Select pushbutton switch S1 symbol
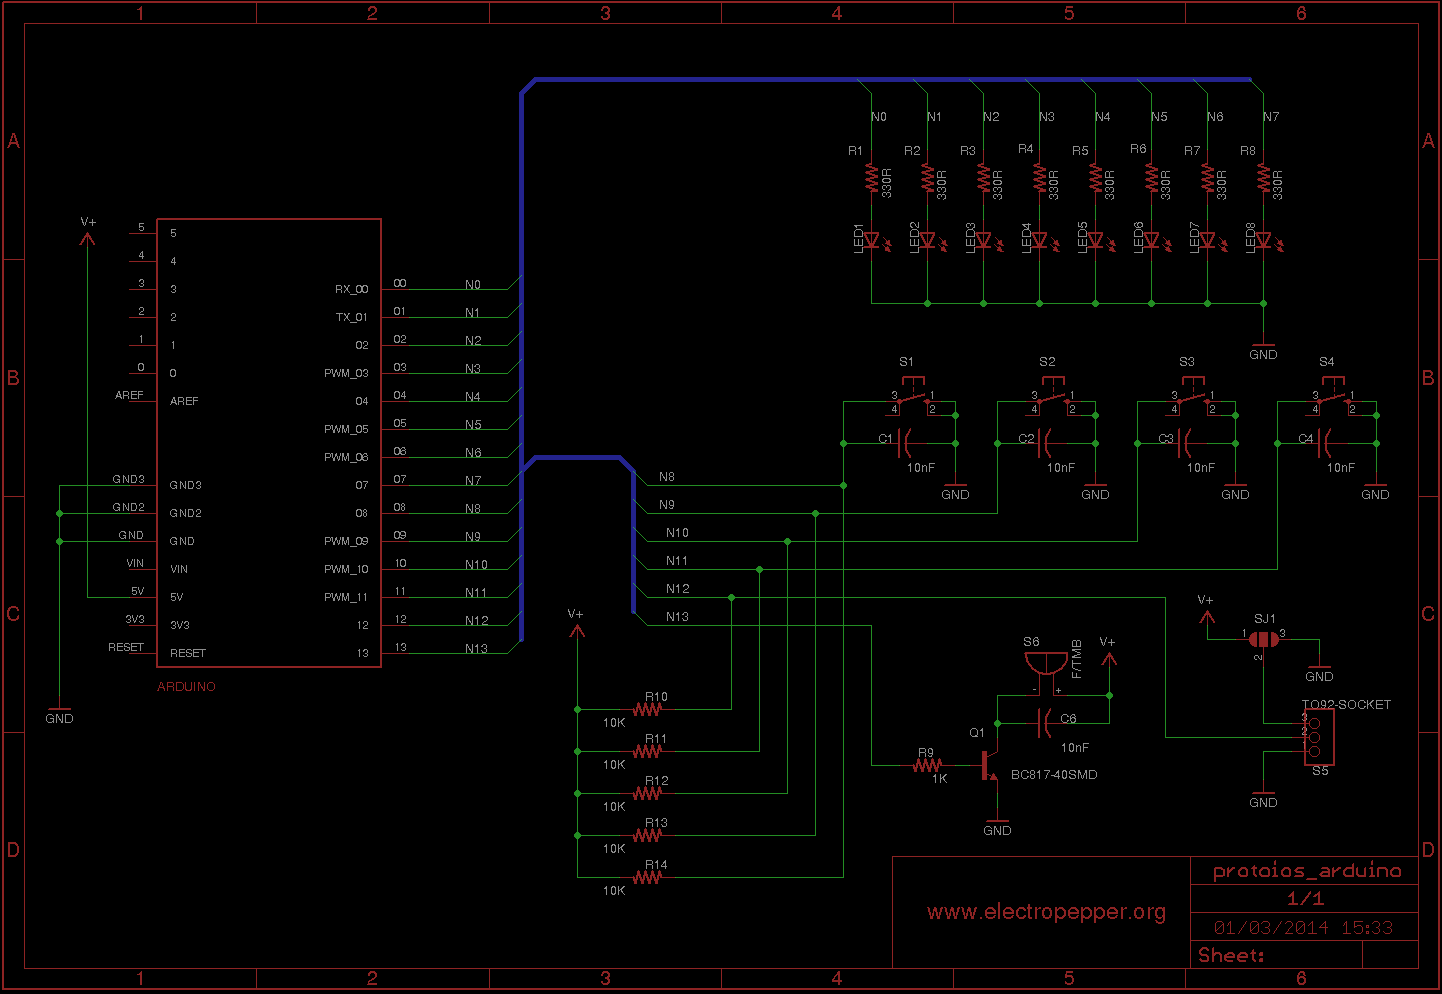The height and width of the screenshot is (994, 1442). click(x=913, y=397)
